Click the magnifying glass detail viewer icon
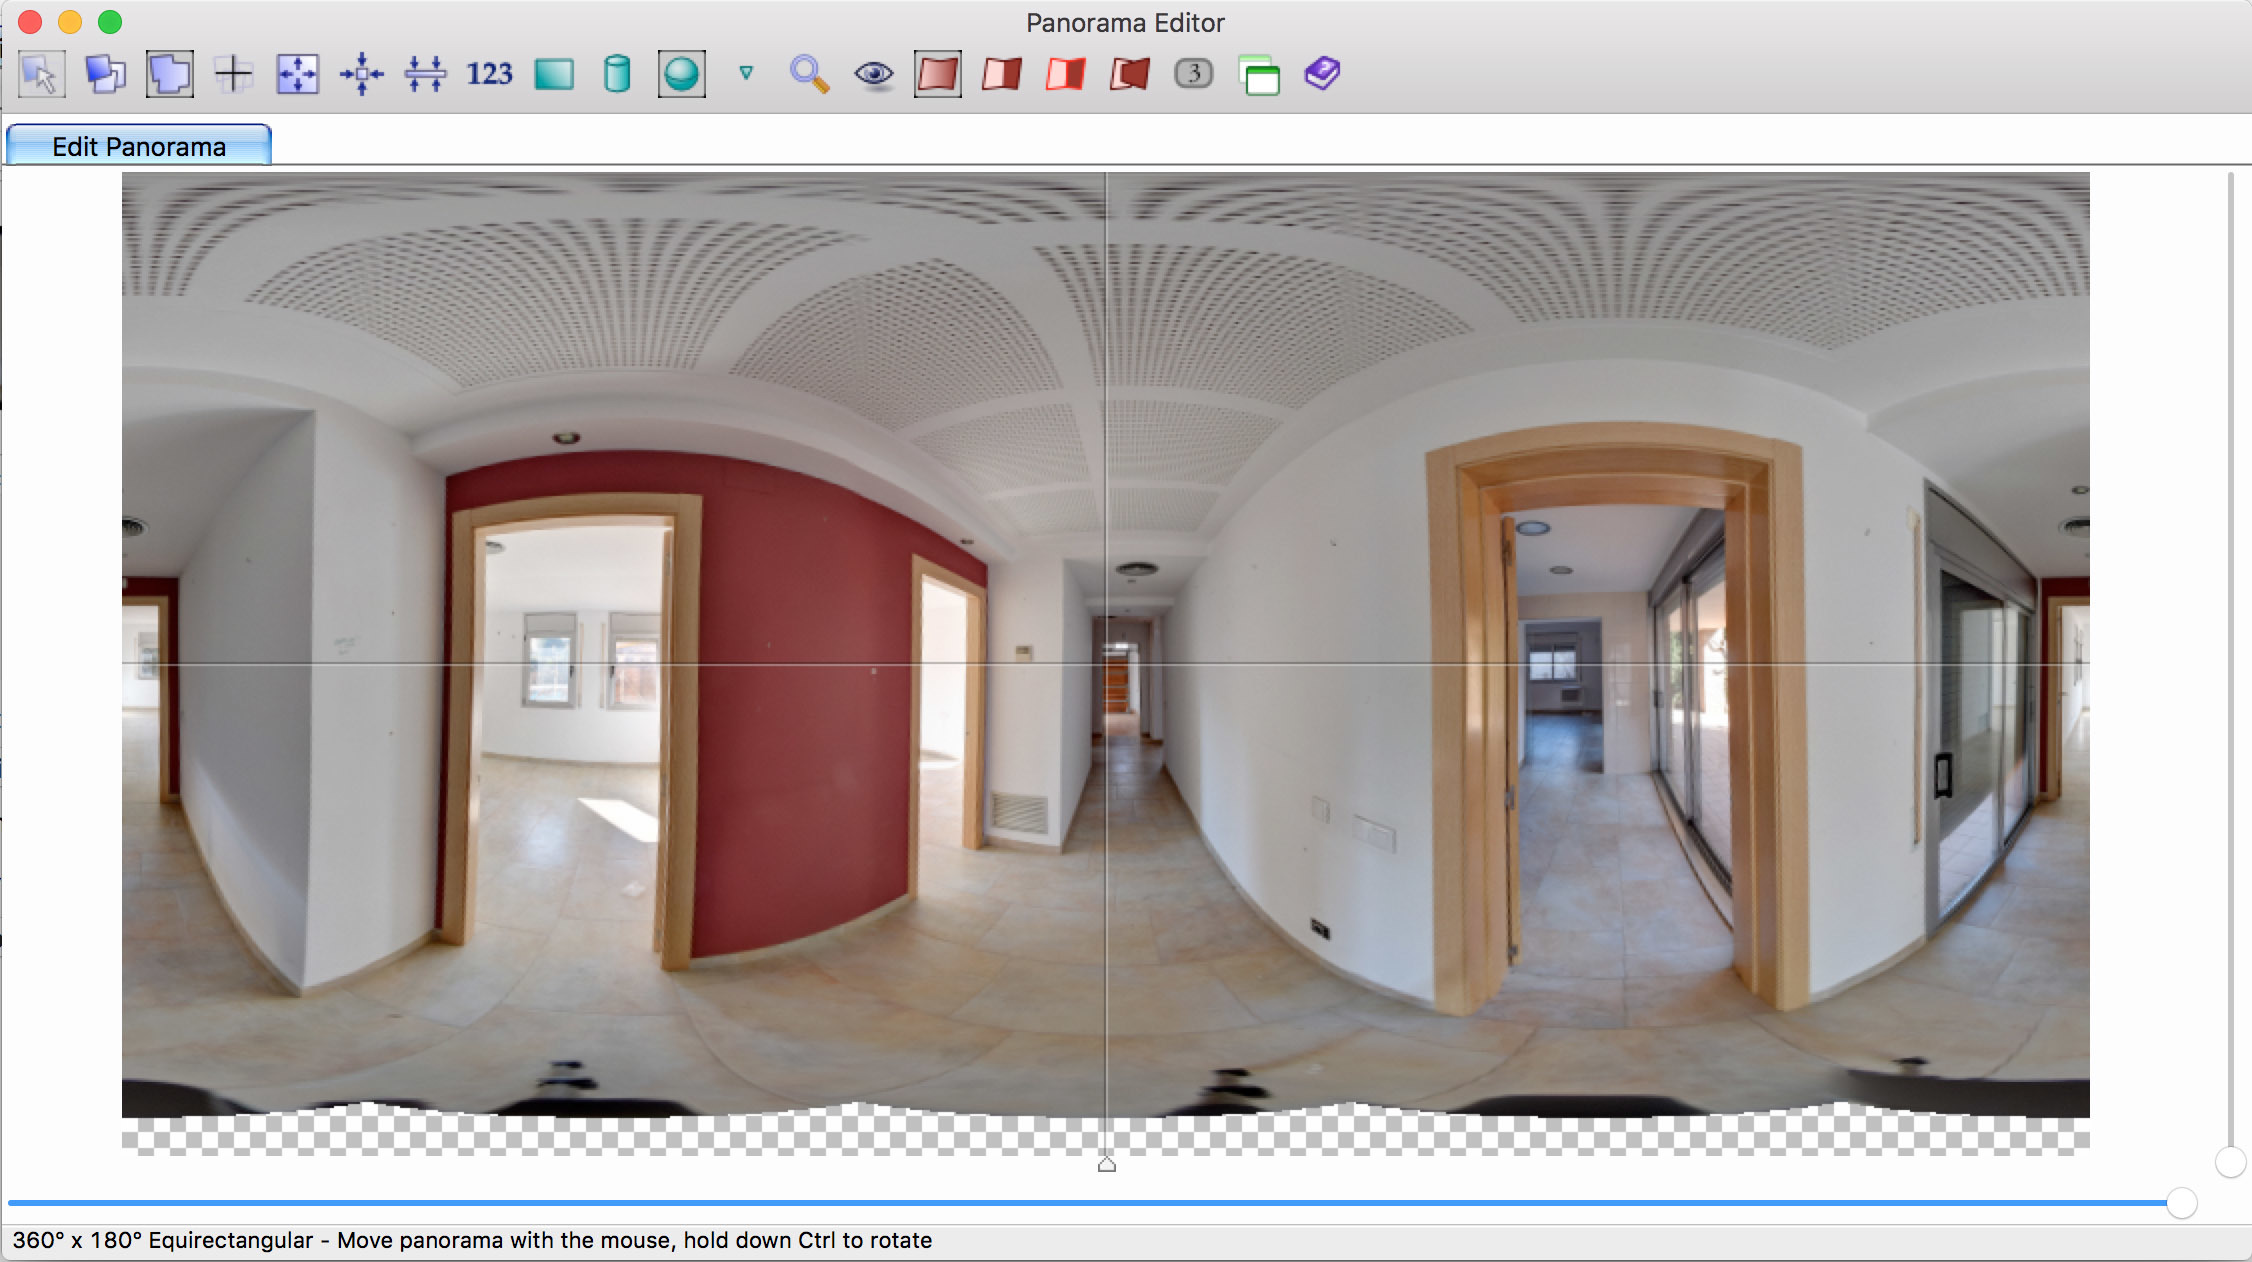This screenshot has height=1262, width=2252. [x=809, y=74]
